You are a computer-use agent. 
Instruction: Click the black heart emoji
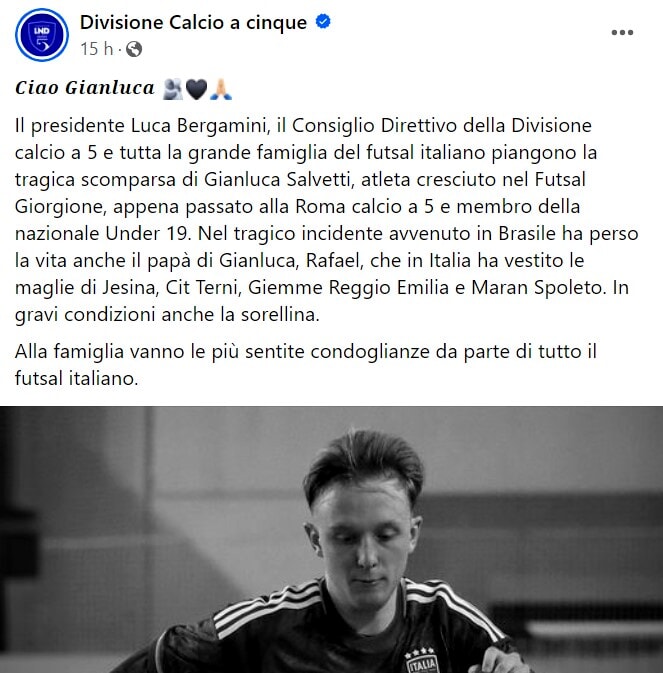coord(197,89)
